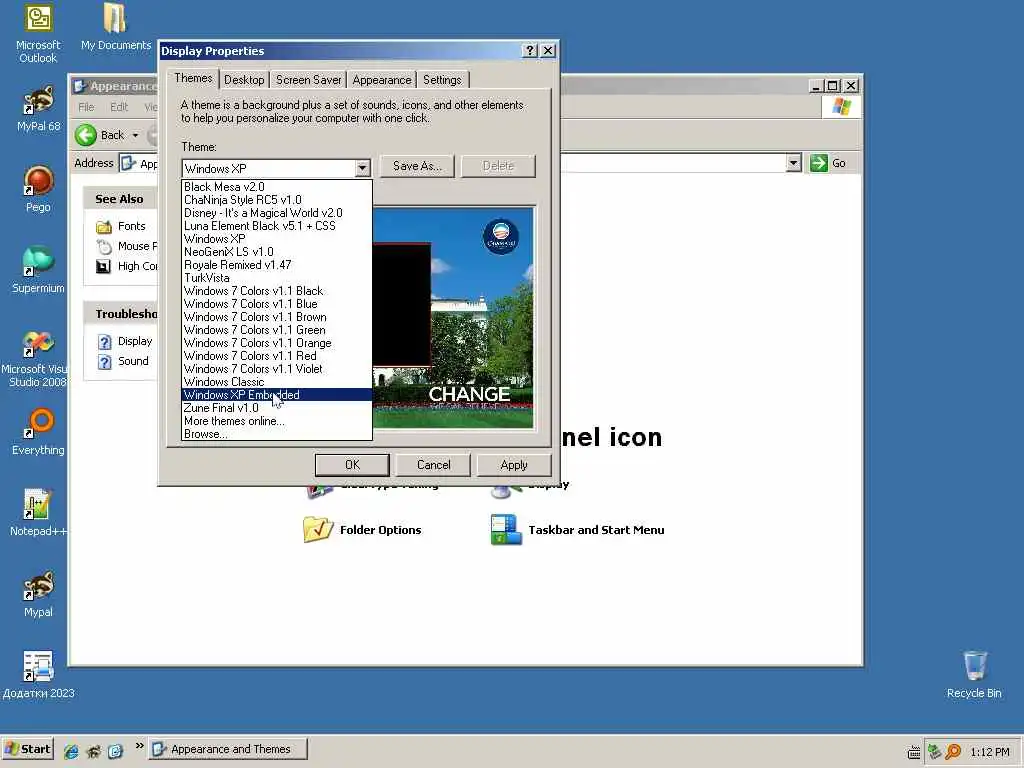Viewport: 1024px width, 768px height.
Task: Click Back arrow in Appearance window
Action: pyautogui.click(x=86, y=135)
